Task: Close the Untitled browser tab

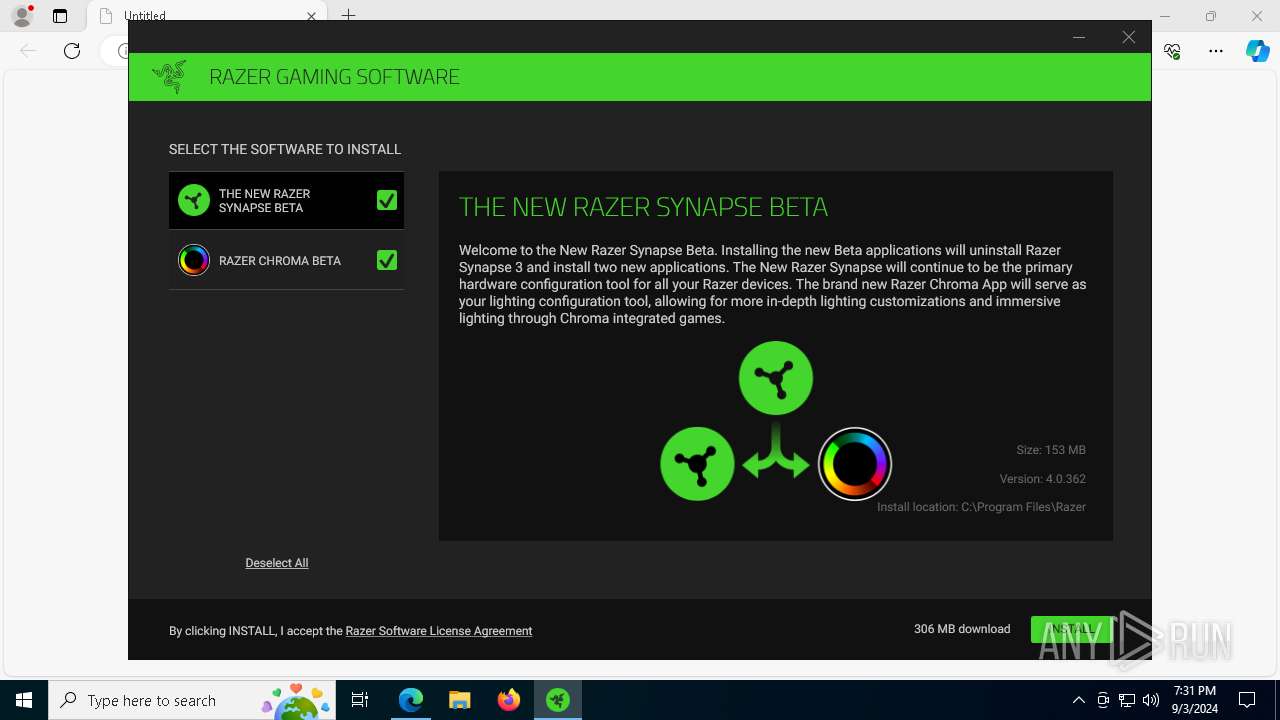Action: point(311,16)
